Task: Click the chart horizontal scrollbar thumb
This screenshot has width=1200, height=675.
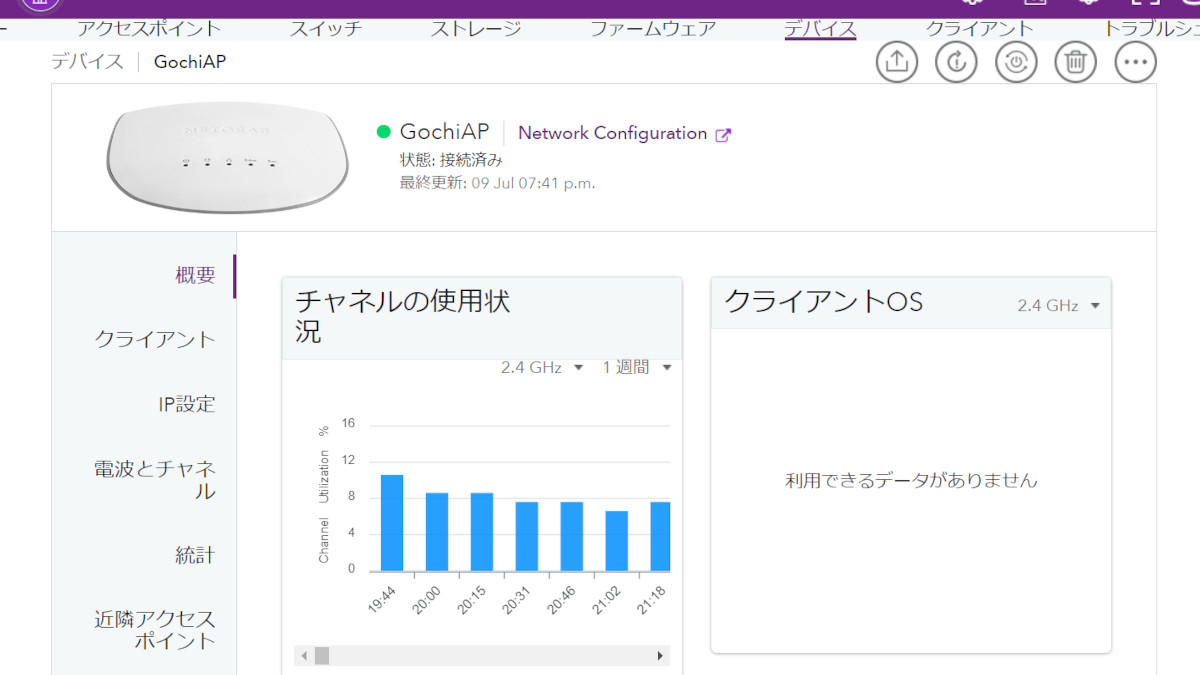Action: point(322,656)
